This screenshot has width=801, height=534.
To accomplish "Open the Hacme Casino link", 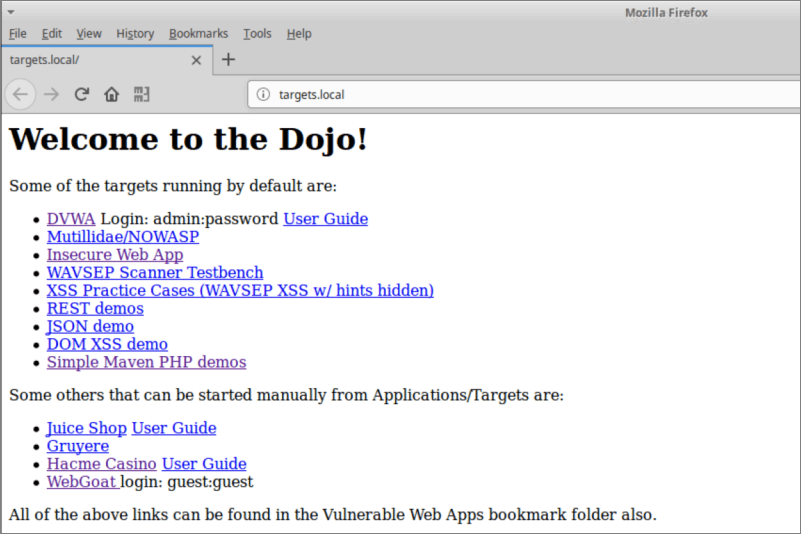I will 101,463.
